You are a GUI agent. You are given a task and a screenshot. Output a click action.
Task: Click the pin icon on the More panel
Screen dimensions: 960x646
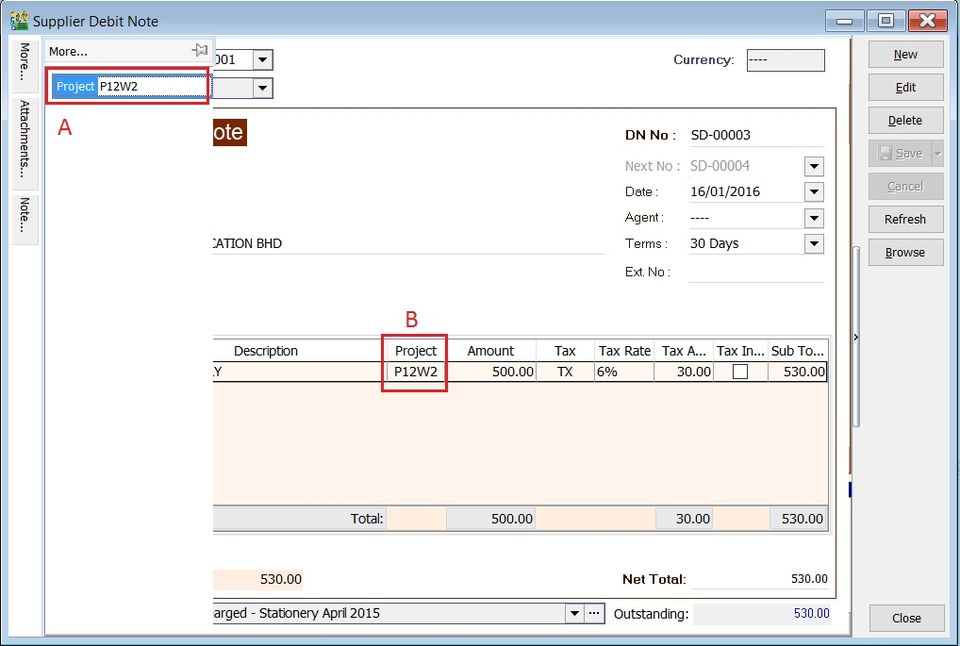199,48
